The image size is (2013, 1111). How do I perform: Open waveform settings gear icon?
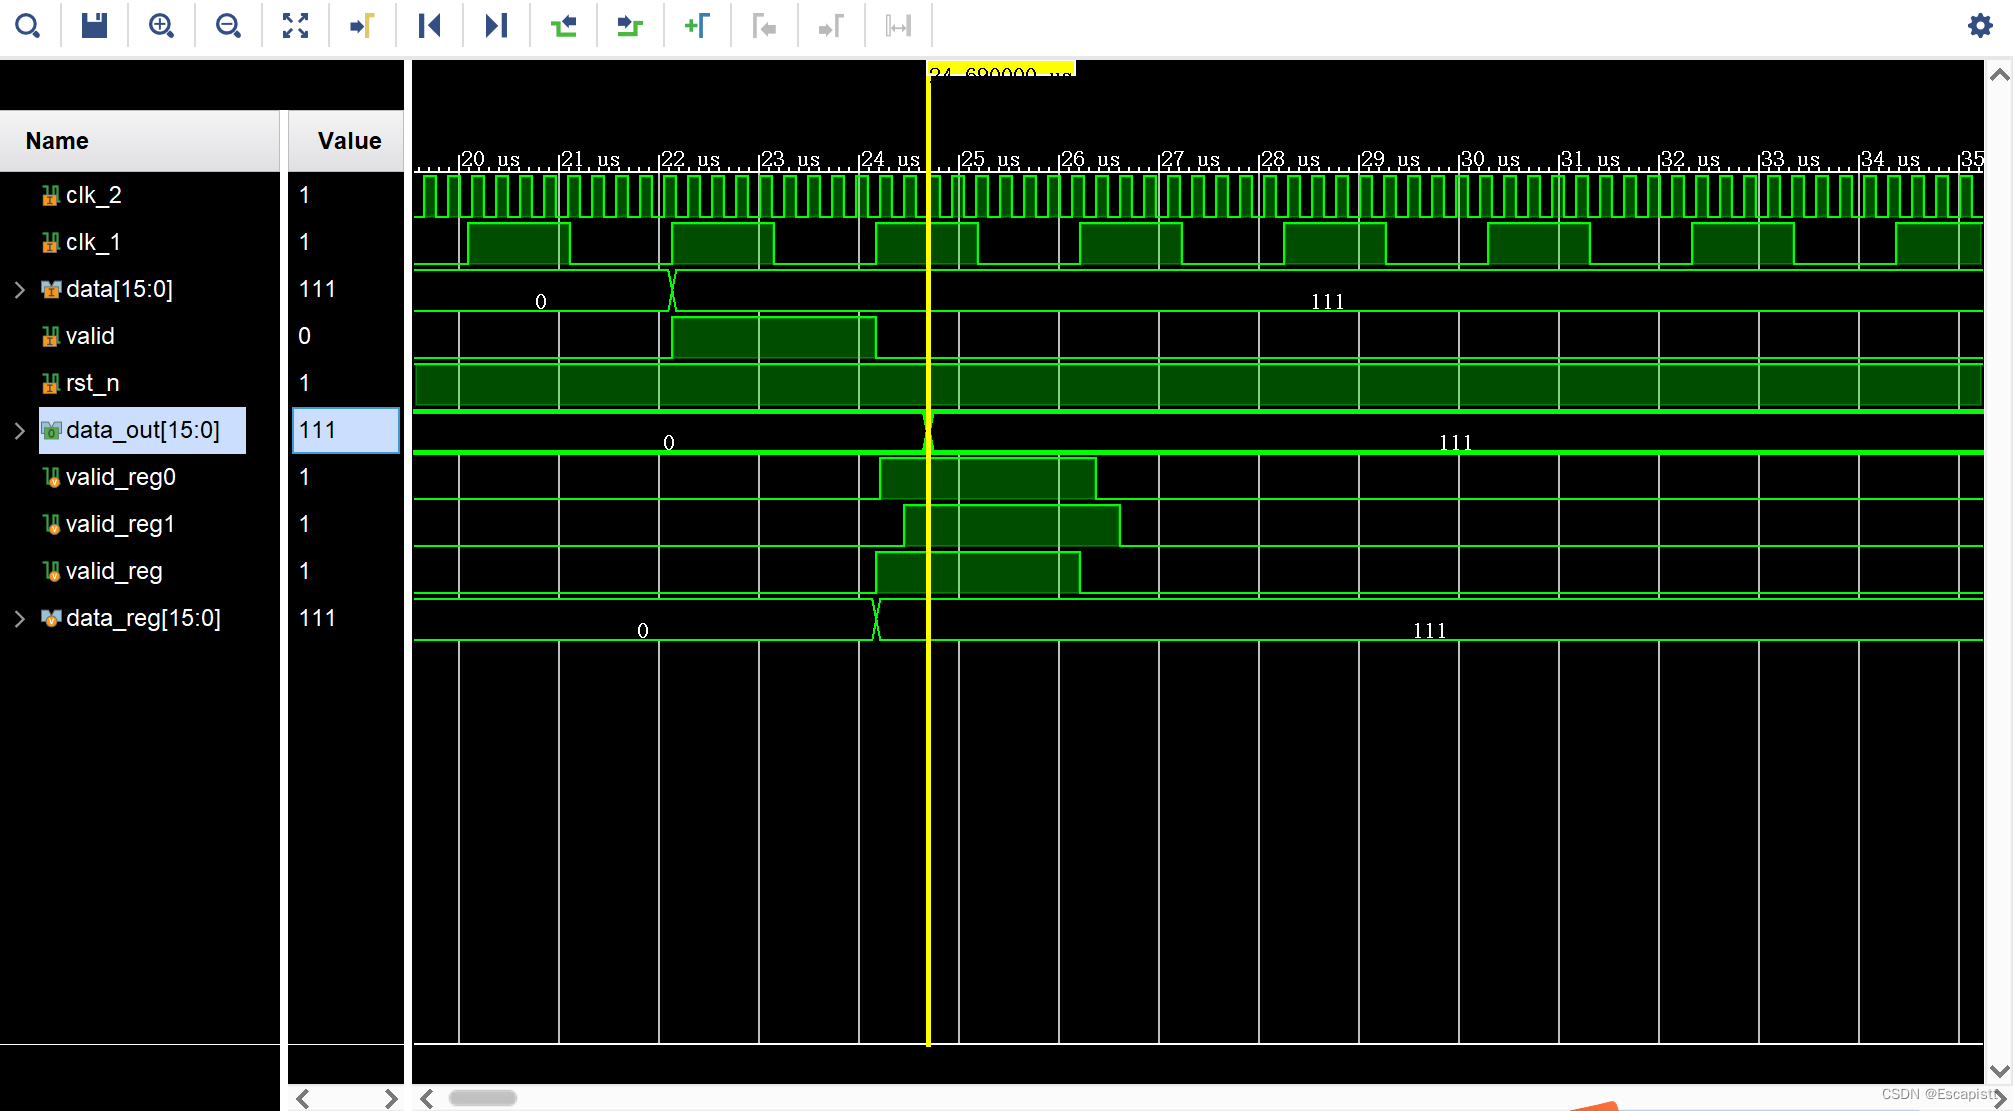(1980, 26)
